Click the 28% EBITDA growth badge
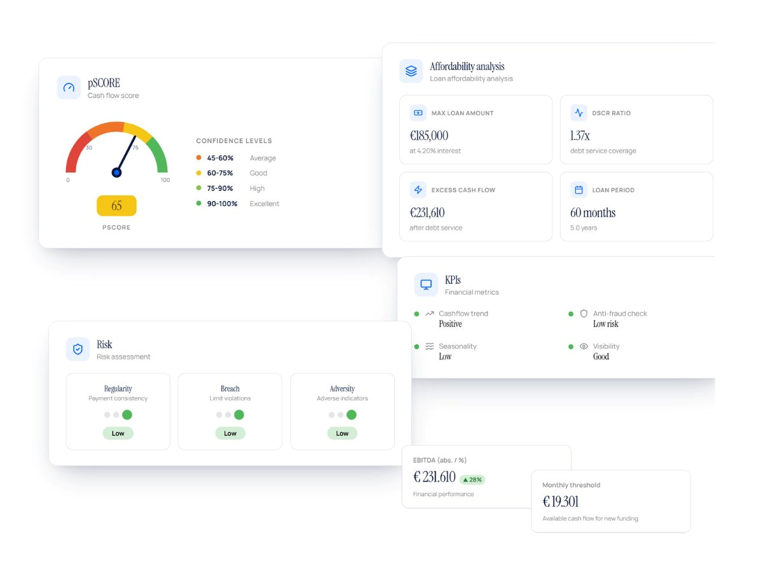Screen dimensions: 770x568 [472, 480]
